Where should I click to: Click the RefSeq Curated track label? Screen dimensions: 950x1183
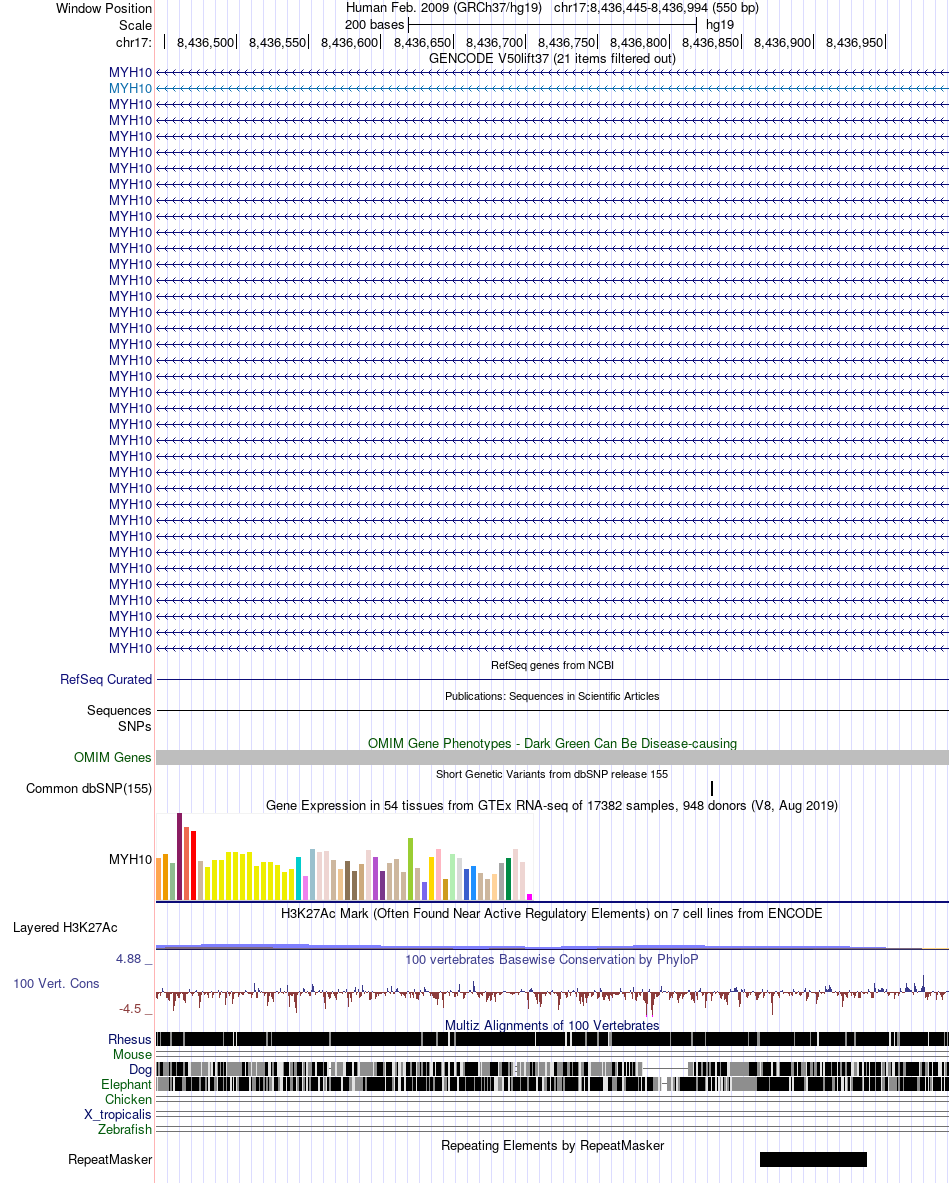pos(106,679)
